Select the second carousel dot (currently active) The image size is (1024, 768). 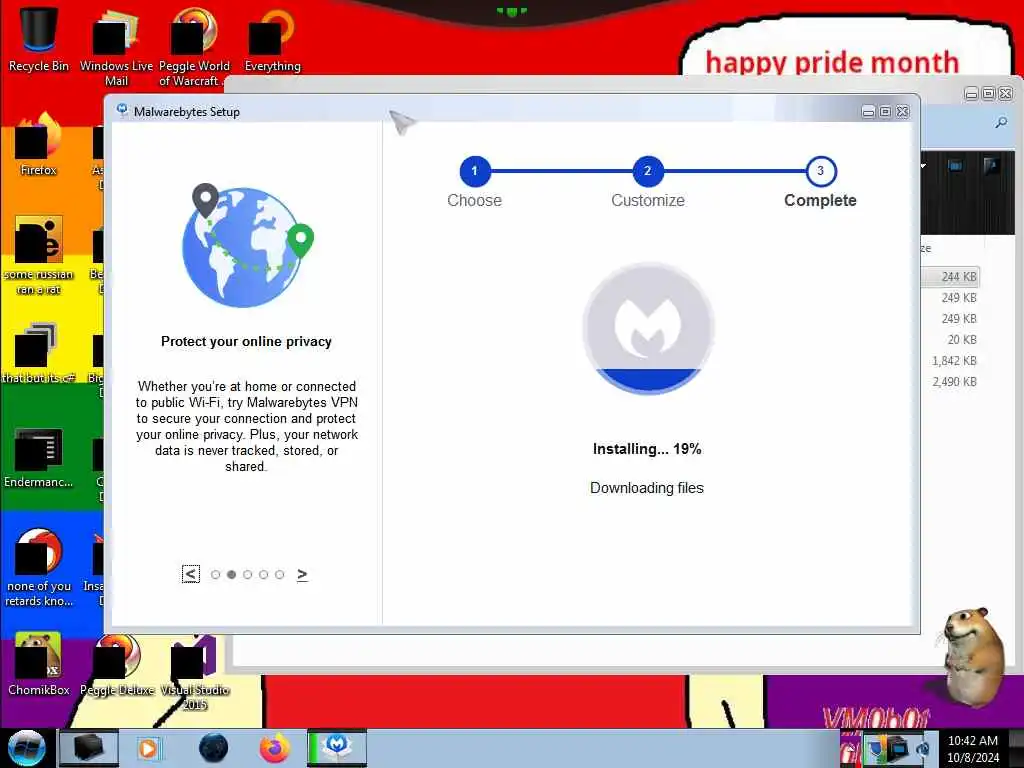tap(231, 575)
